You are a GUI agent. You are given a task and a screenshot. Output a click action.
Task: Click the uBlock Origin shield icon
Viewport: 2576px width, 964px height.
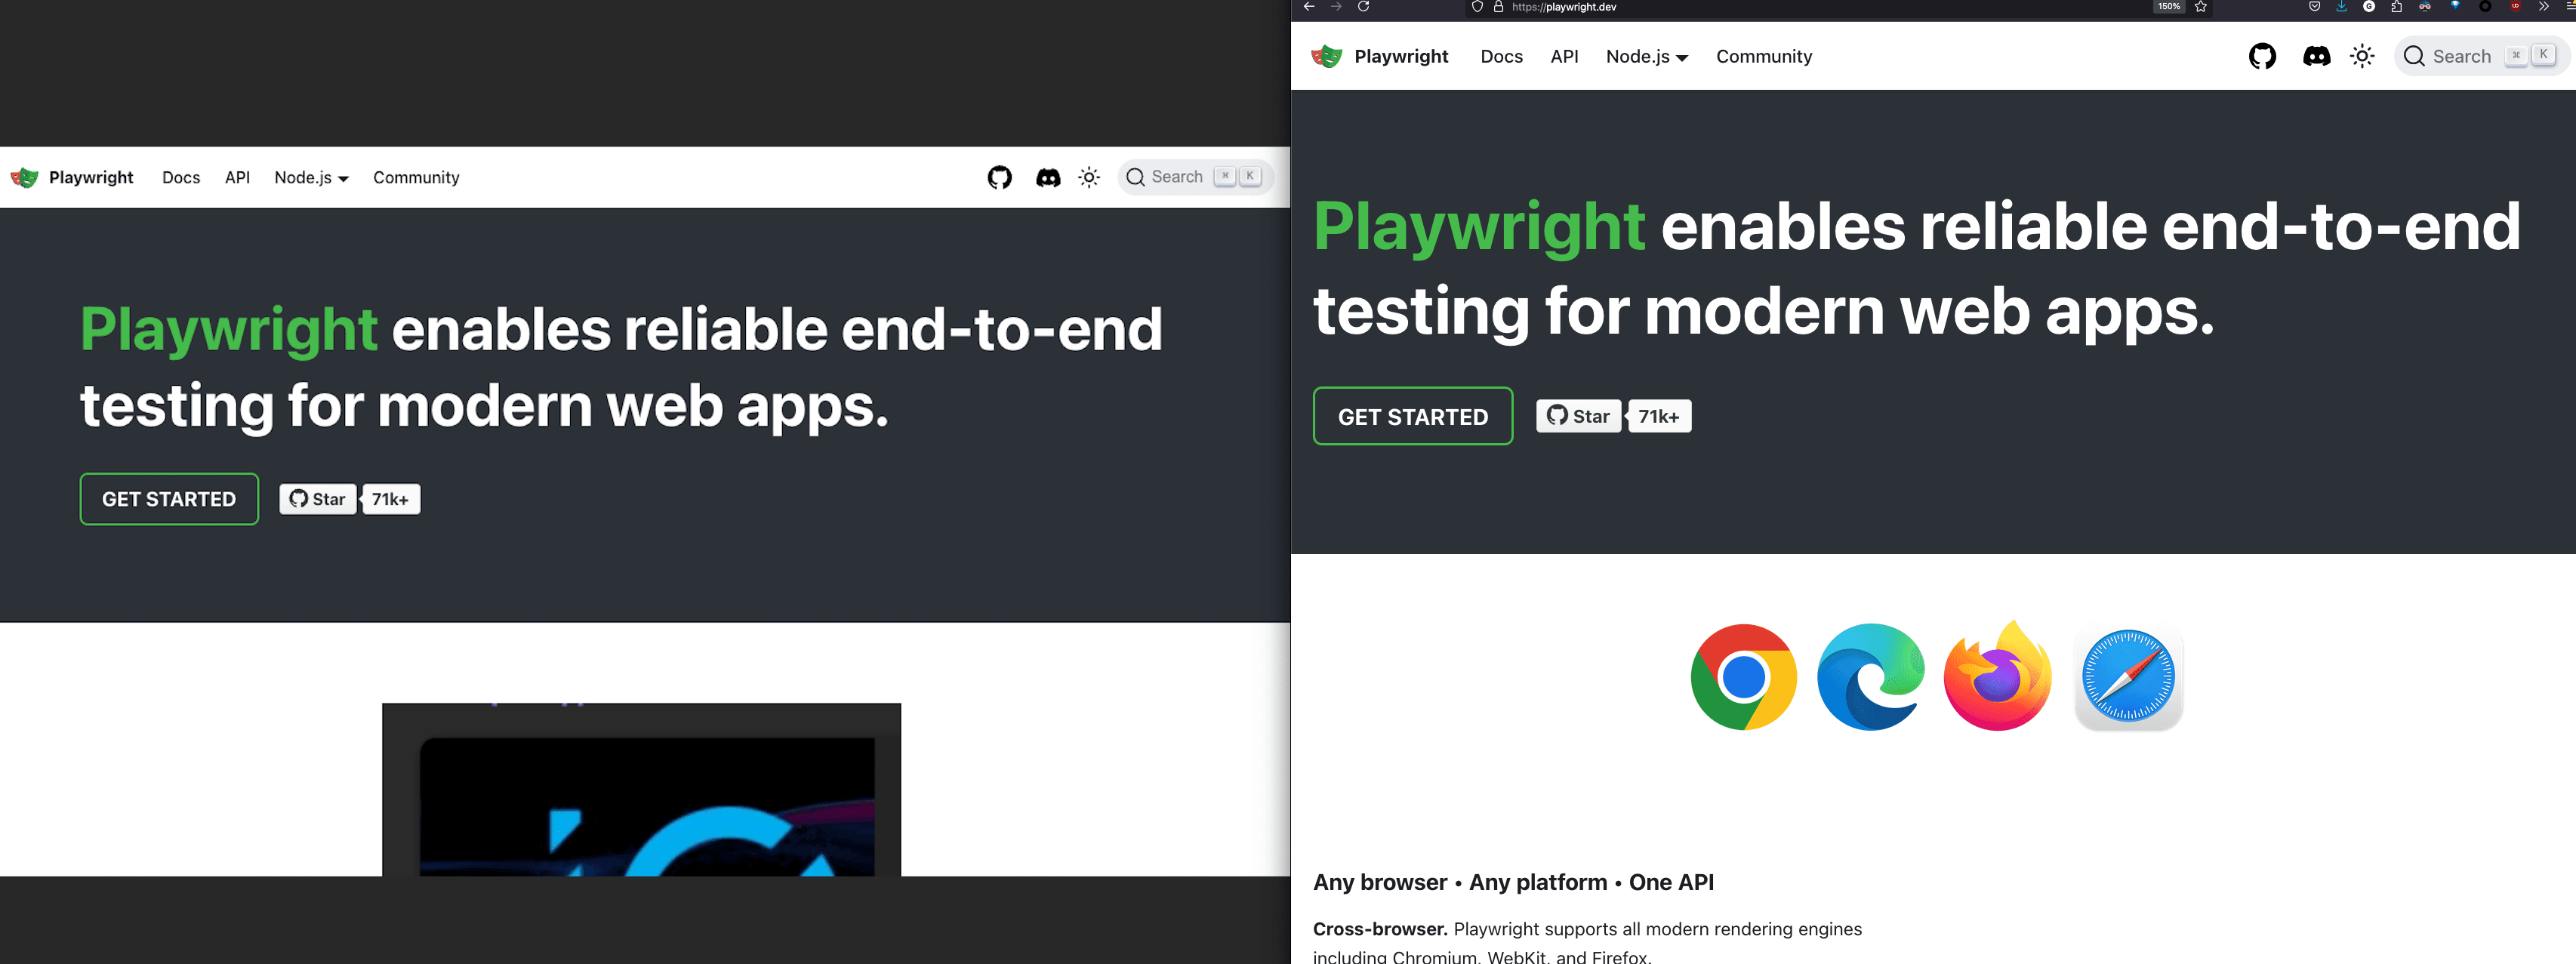pyautogui.click(x=2515, y=6)
